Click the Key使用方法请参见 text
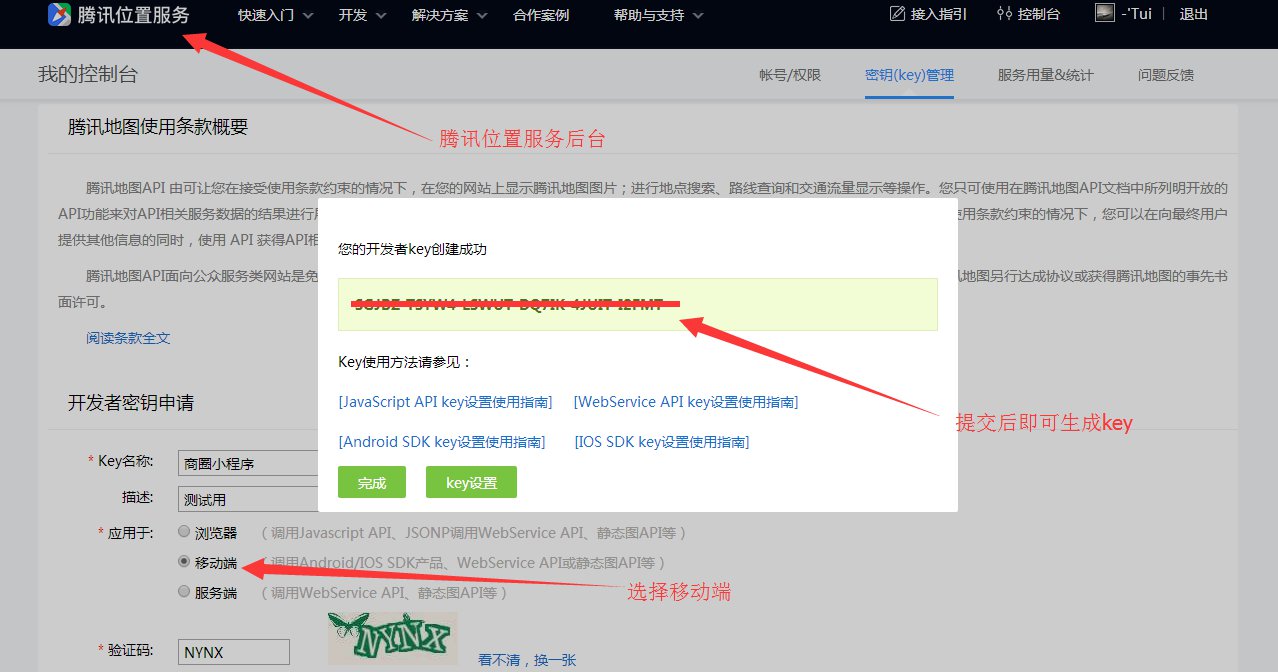This screenshot has height=672, width=1278. point(405,362)
